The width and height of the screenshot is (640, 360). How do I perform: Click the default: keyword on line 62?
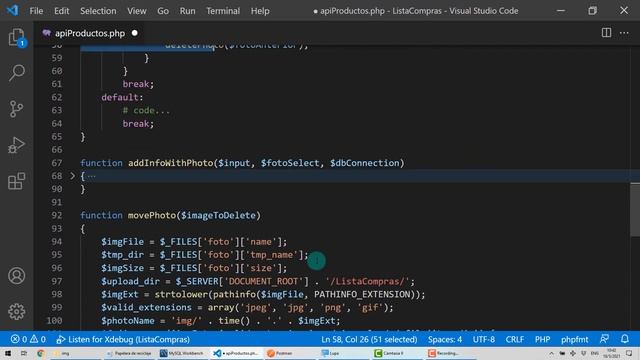(122, 97)
